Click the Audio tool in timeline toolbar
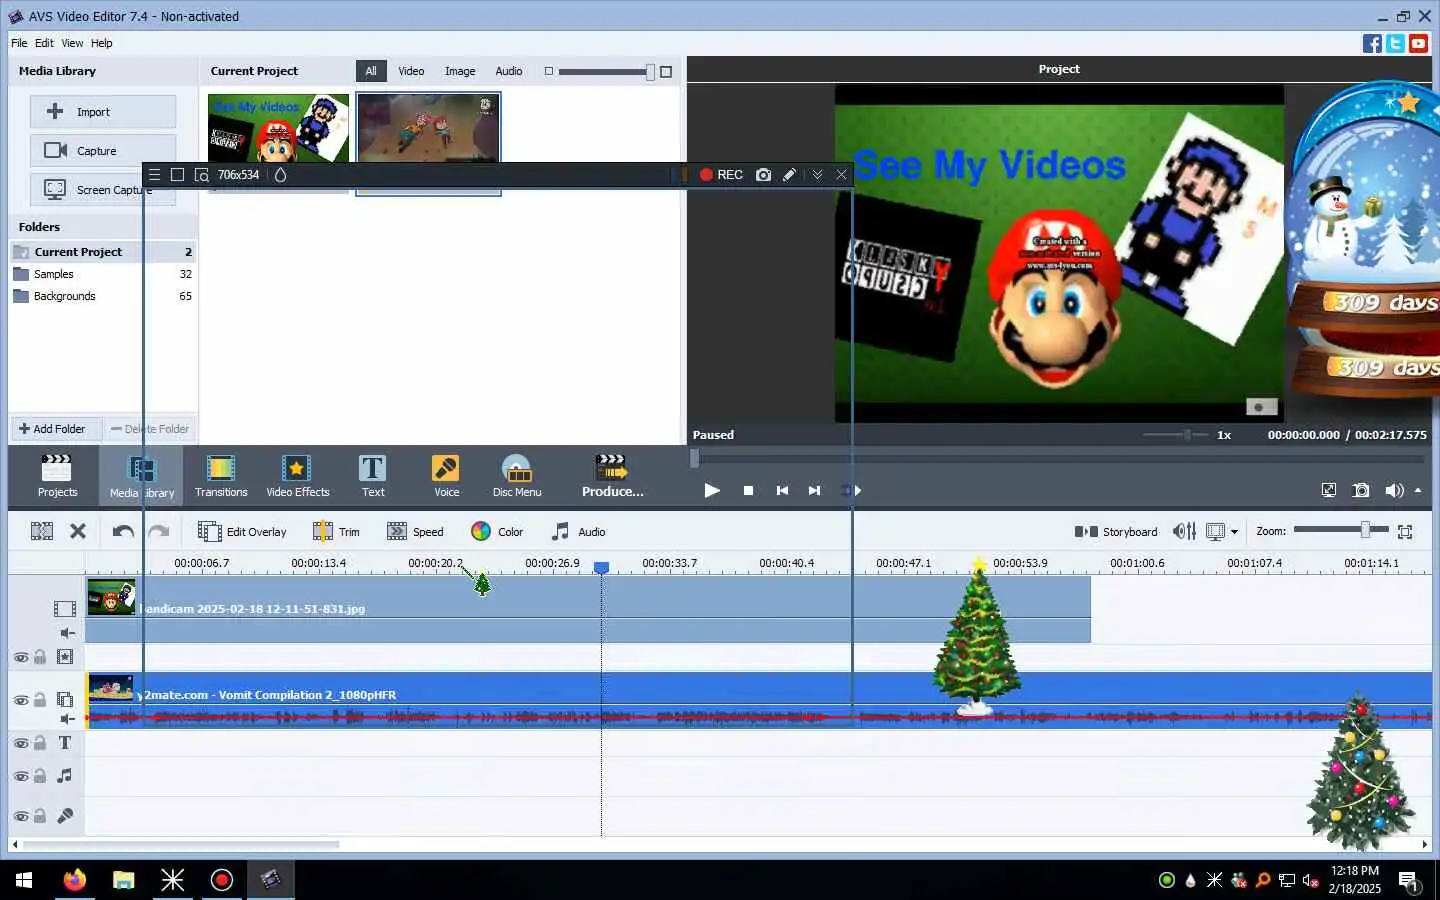The height and width of the screenshot is (900, 1440). [x=579, y=531]
